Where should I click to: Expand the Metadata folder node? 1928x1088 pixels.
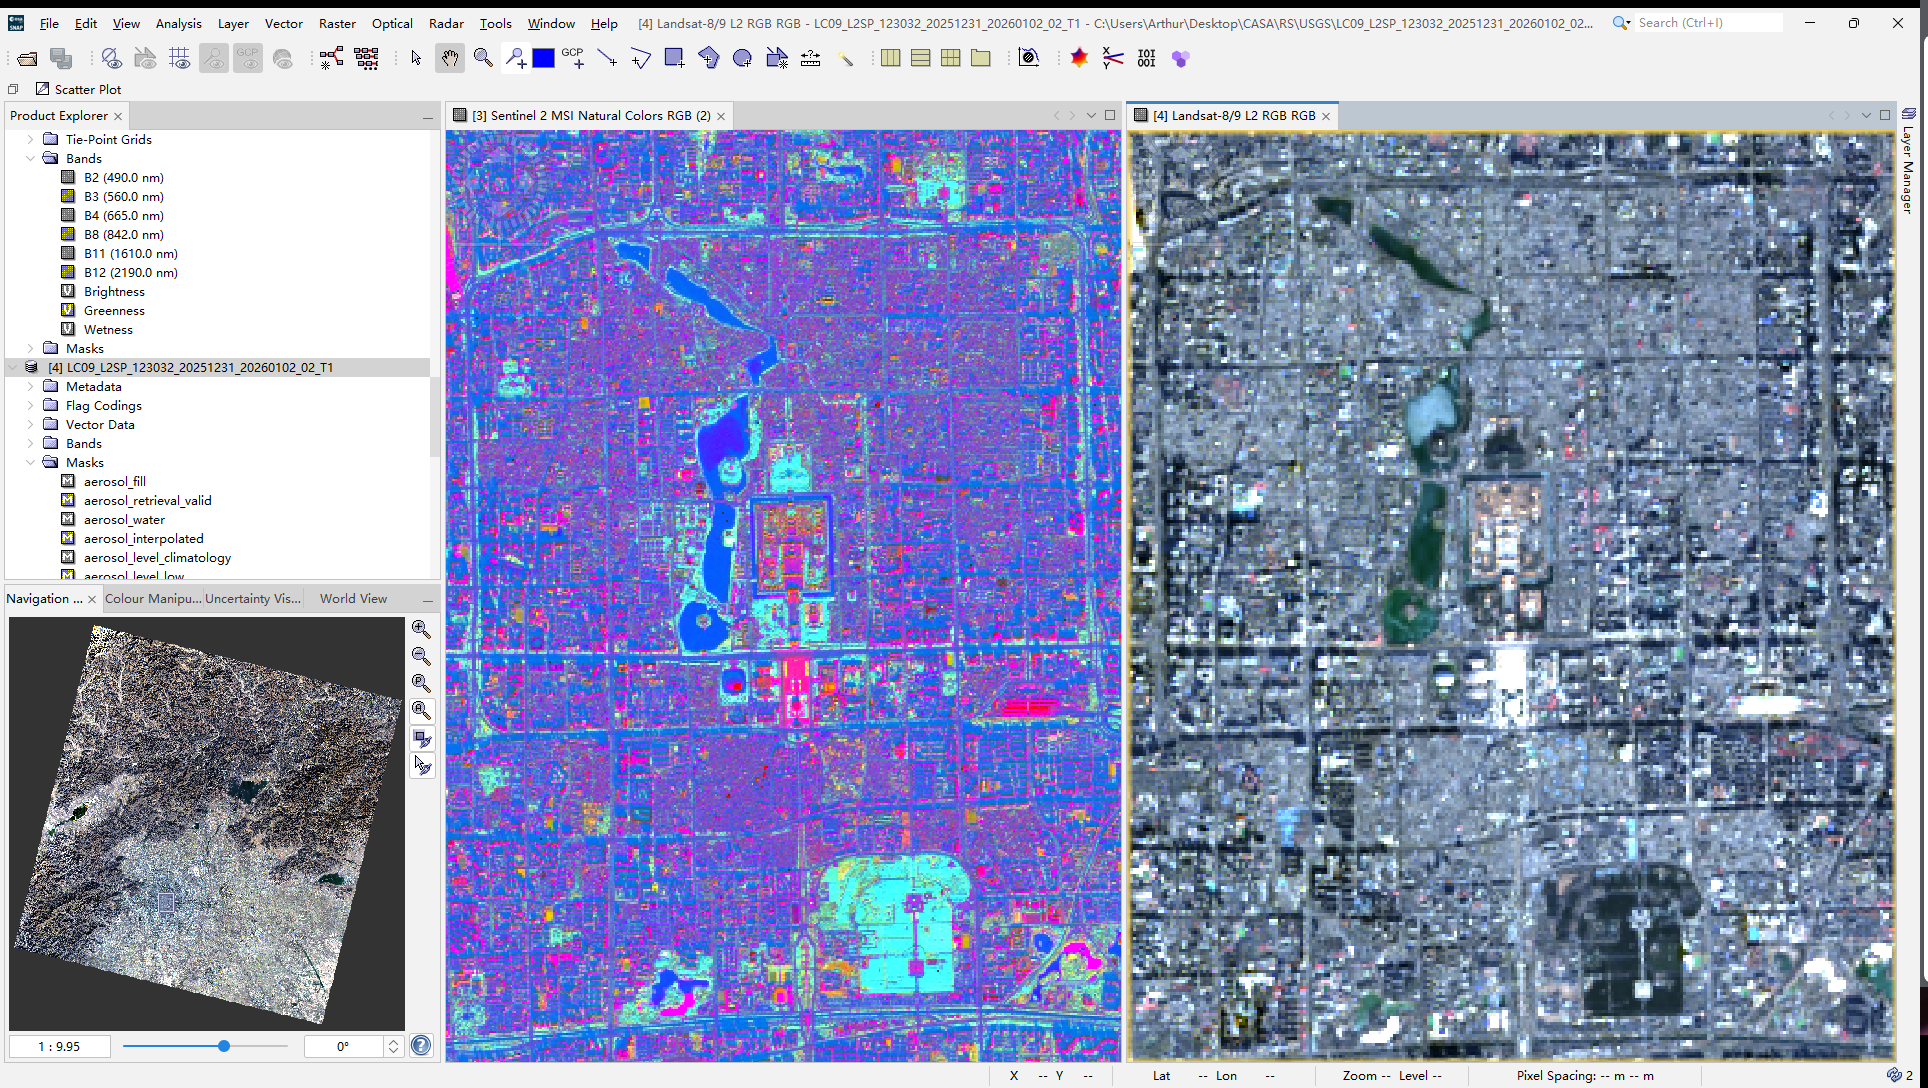[x=31, y=387]
